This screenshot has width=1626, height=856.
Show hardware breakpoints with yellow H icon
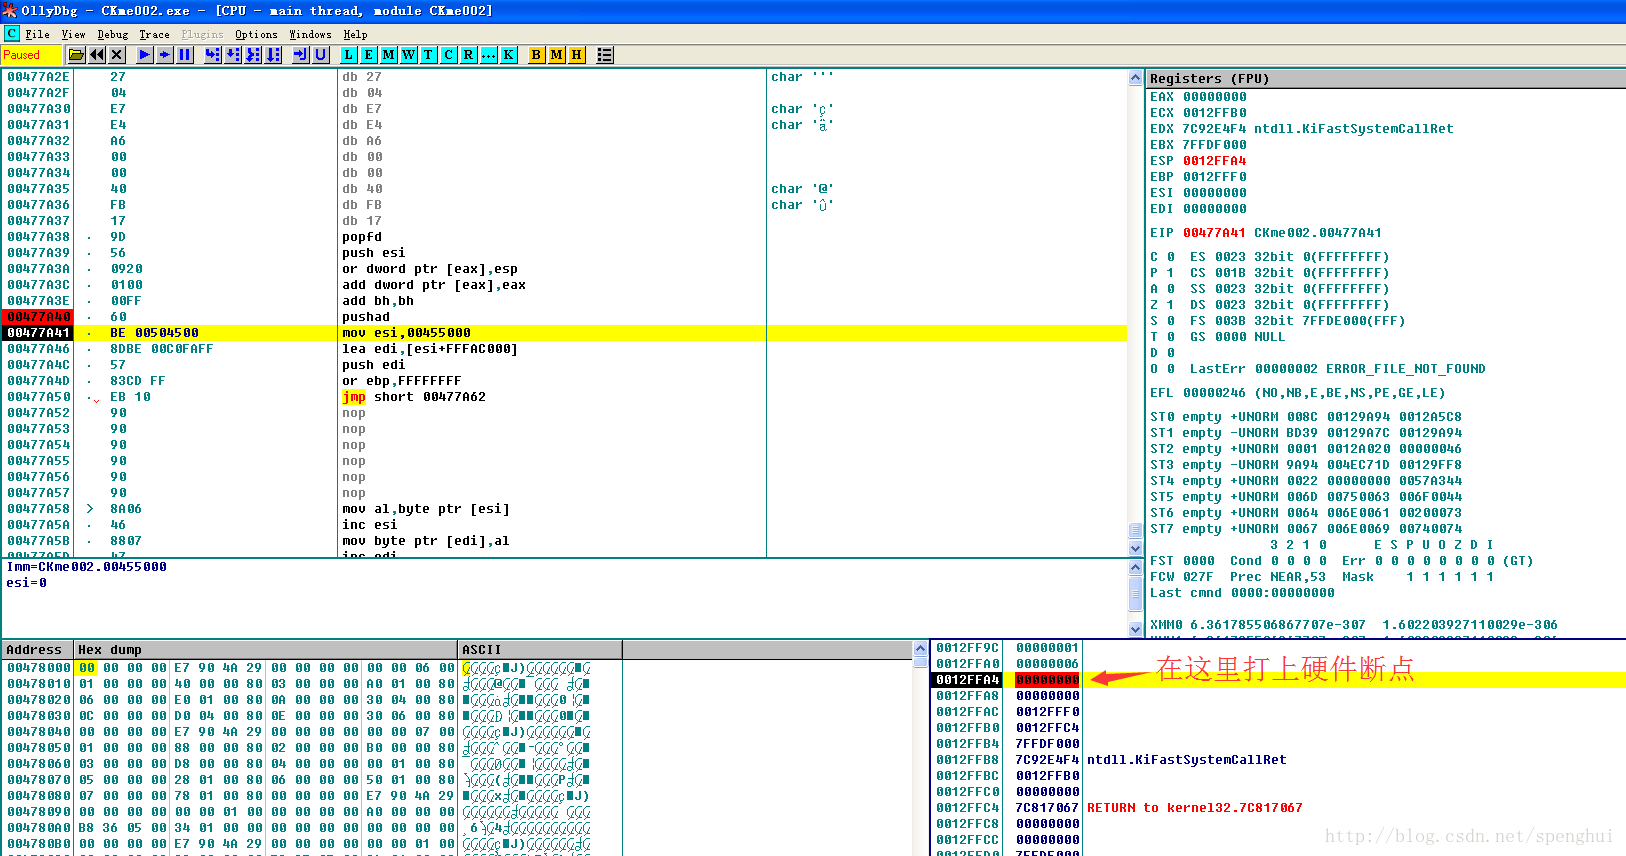[x=577, y=55]
